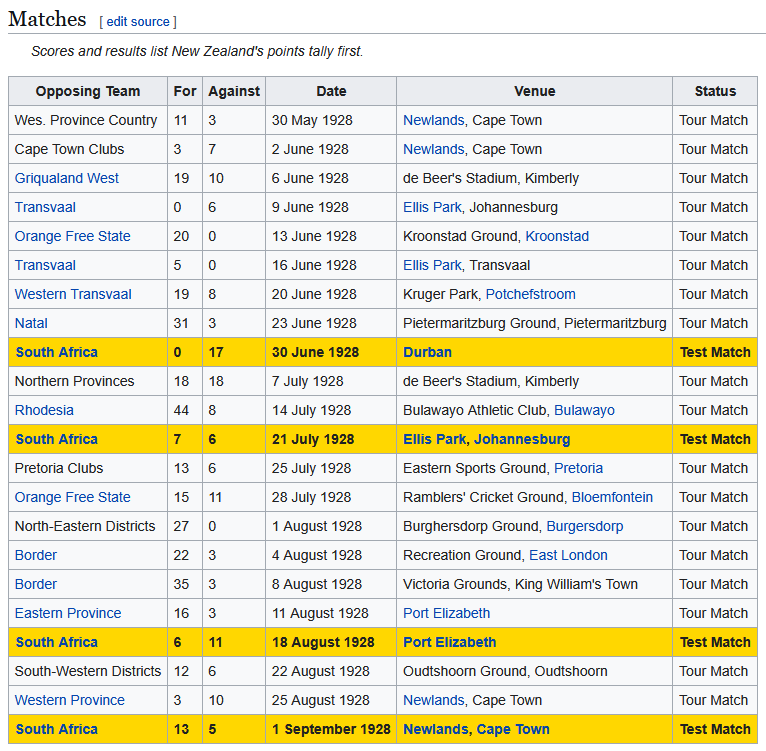Open Ellis Park link in 21 July row

tap(434, 439)
